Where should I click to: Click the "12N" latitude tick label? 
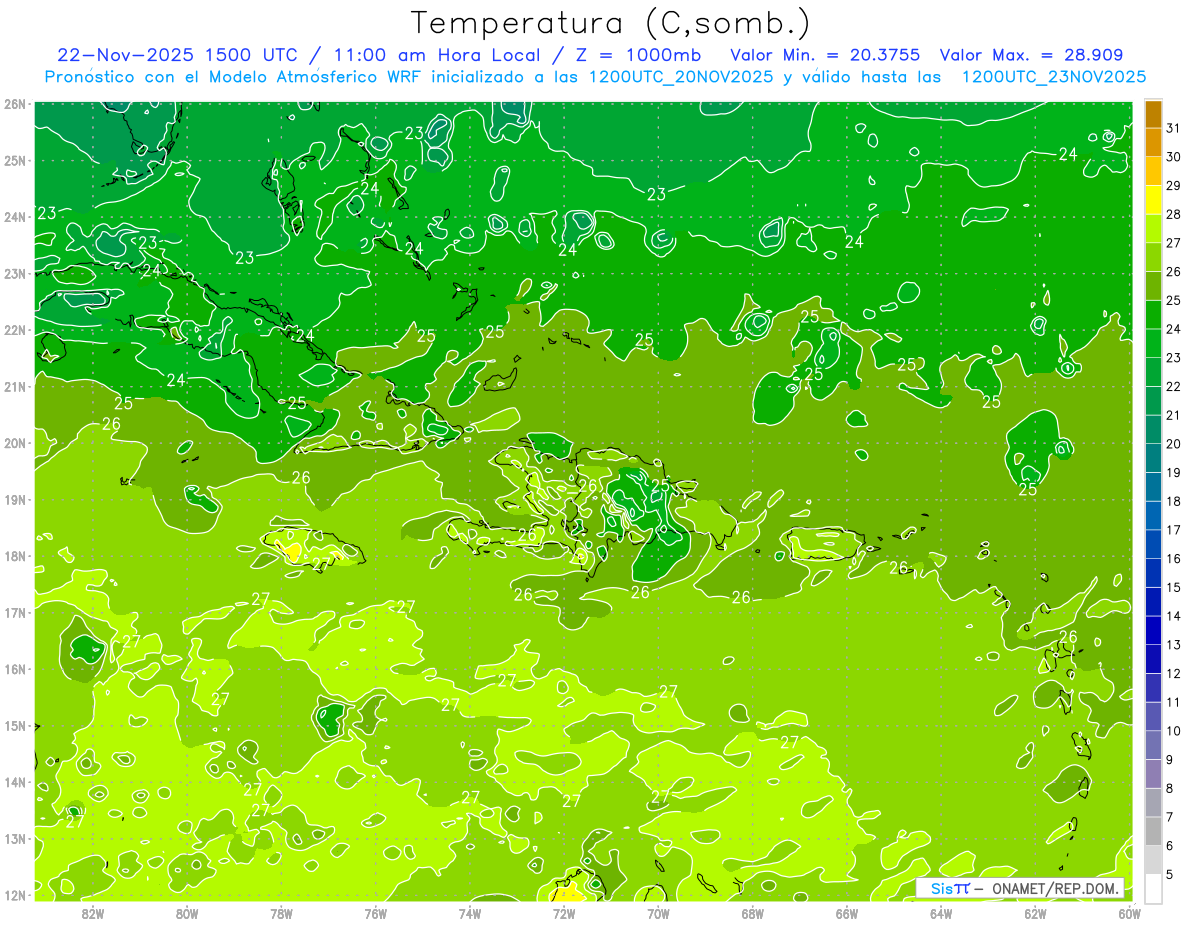pyautogui.click(x=16, y=895)
